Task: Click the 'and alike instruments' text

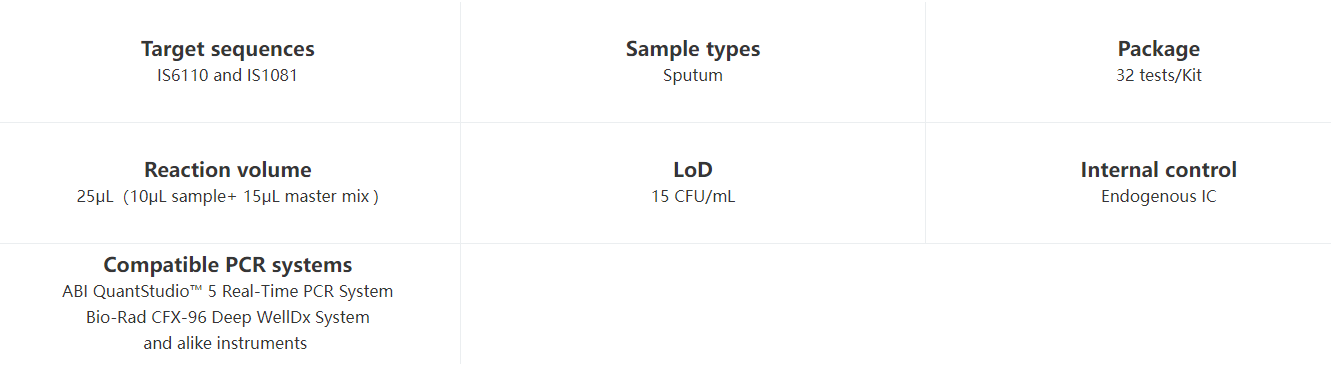Action: [x=225, y=344]
